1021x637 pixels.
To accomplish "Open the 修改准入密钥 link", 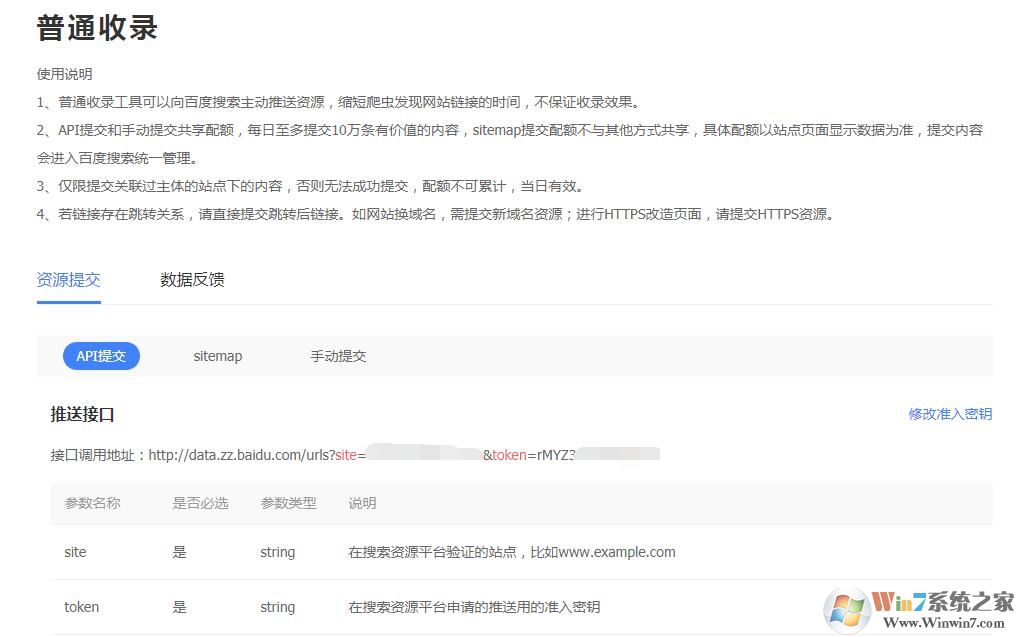I will point(948,413).
